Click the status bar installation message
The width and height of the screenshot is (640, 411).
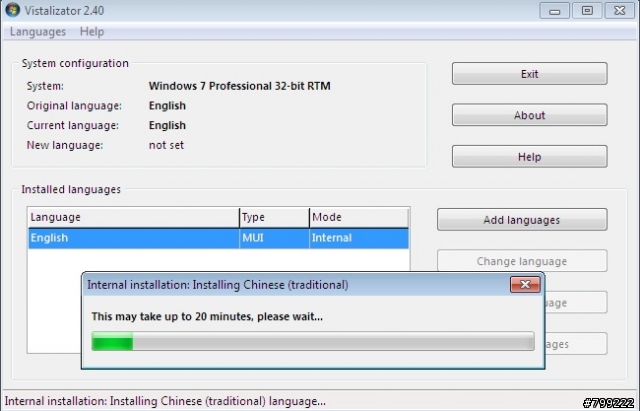pyautogui.click(x=165, y=401)
